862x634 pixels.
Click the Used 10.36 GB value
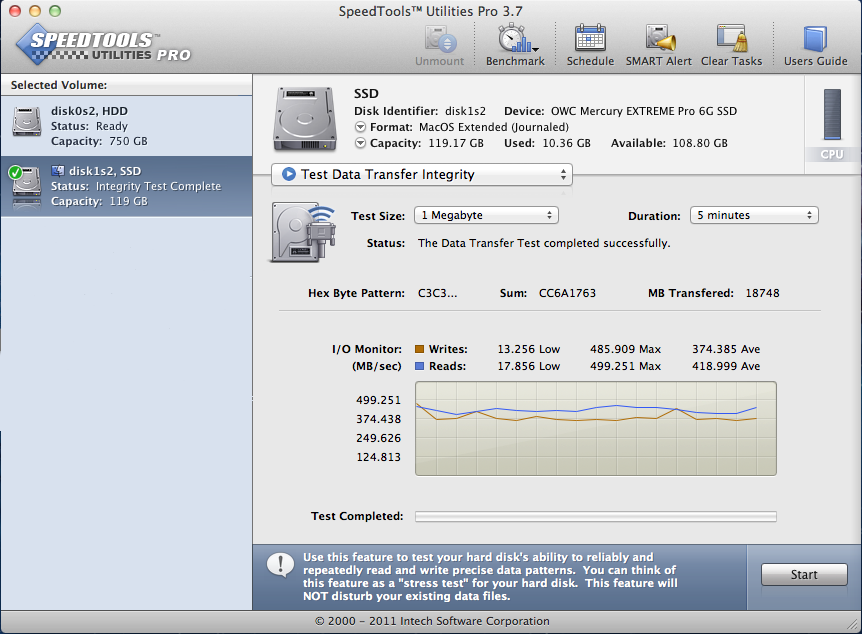pos(566,143)
